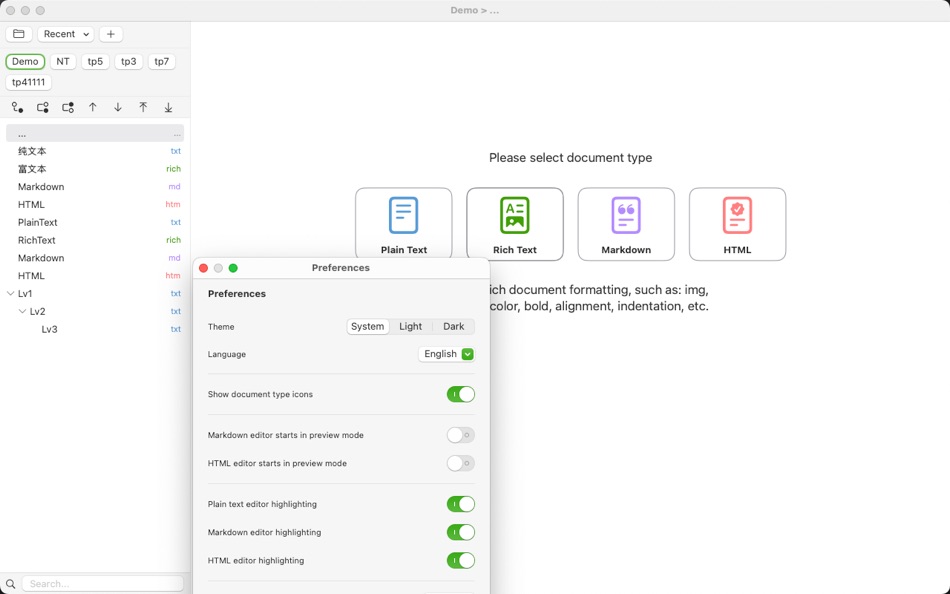Click inside the Search field
The image size is (950, 594).
click(100, 583)
